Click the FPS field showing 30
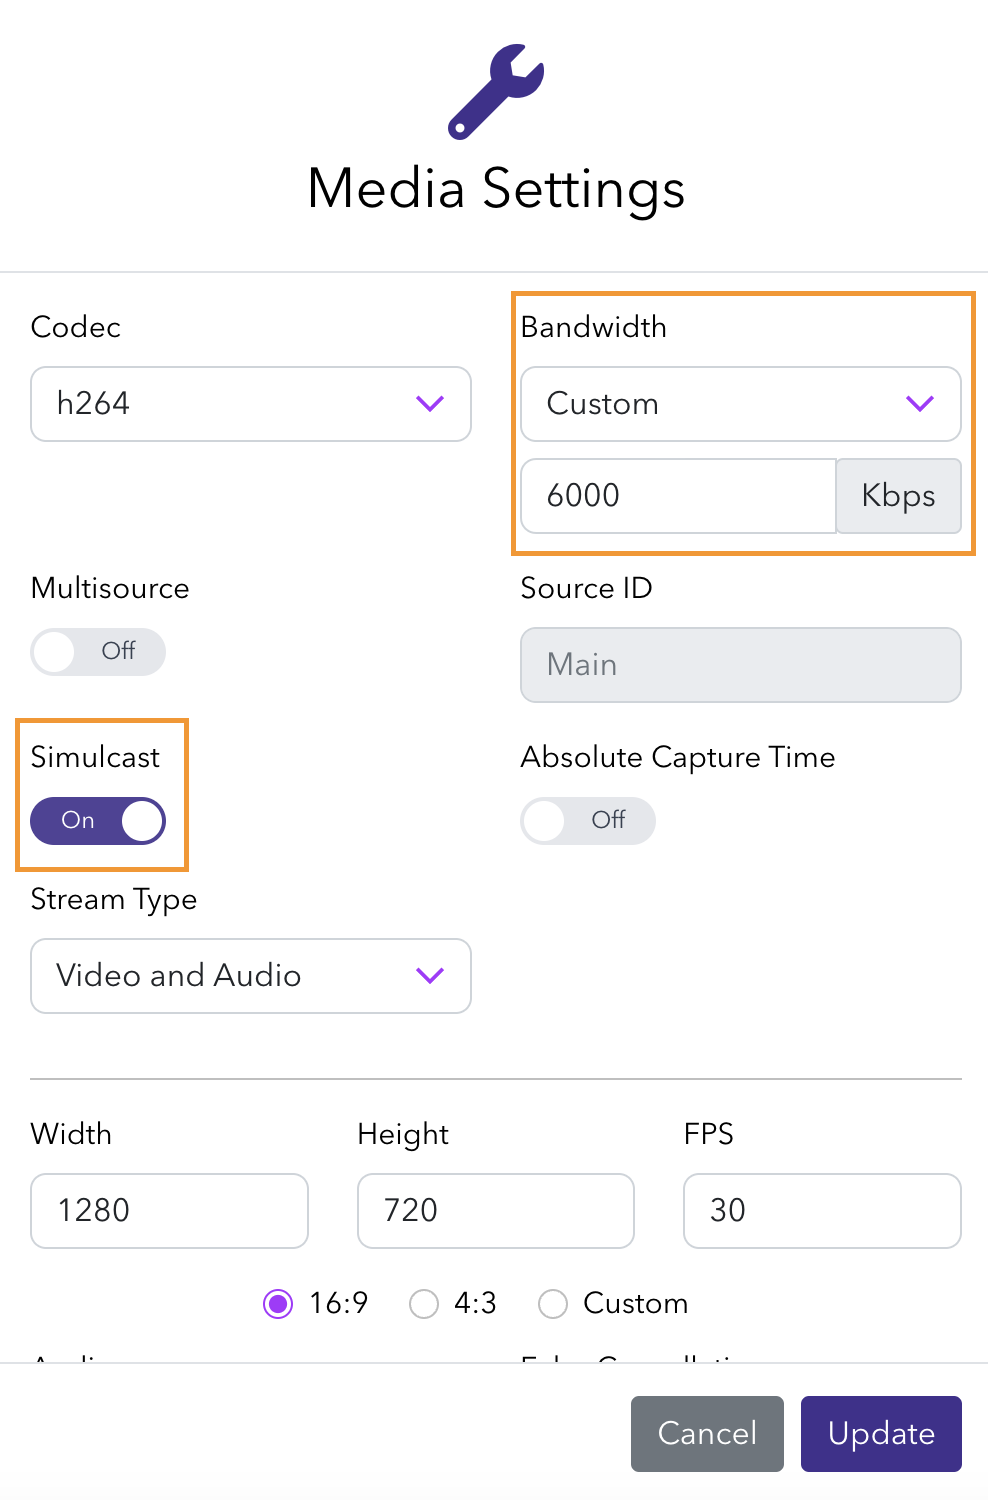The height and width of the screenshot is (1500, 988). (x=822, y=1211)
